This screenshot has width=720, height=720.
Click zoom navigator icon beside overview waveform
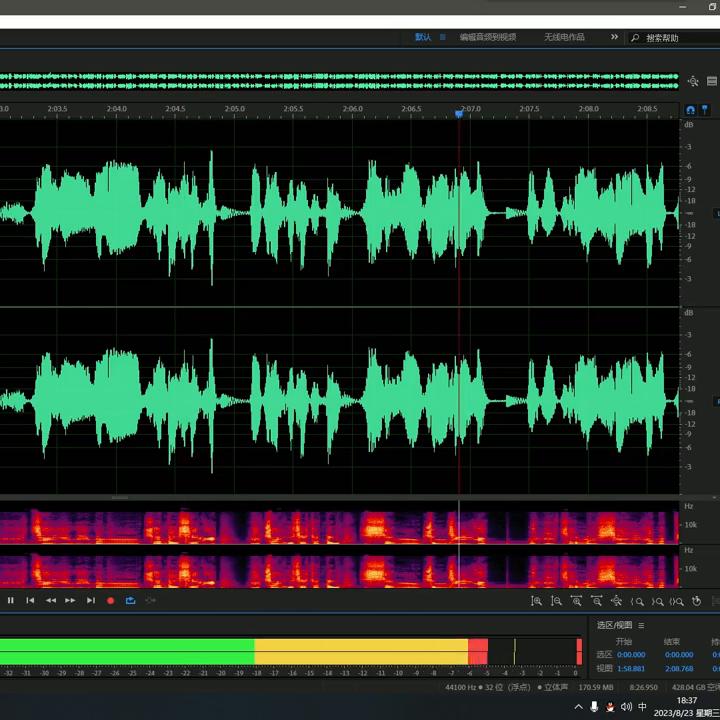(693, 81)
